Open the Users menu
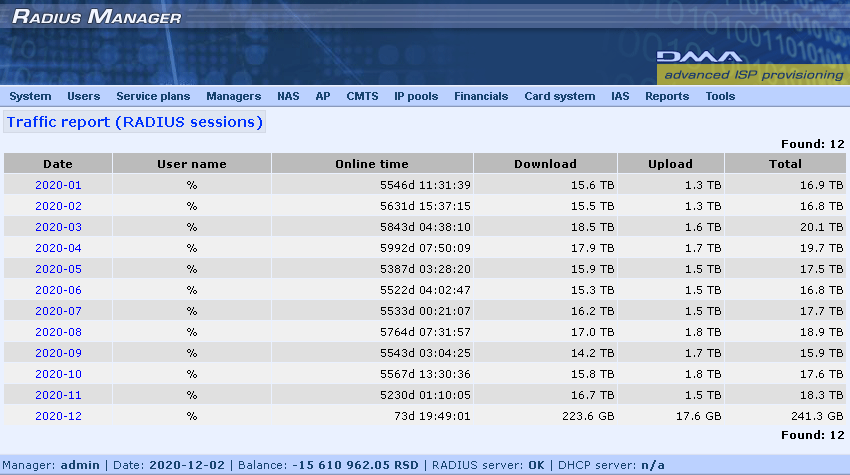This screenshot has height=475, width=850. coord(83,96)
